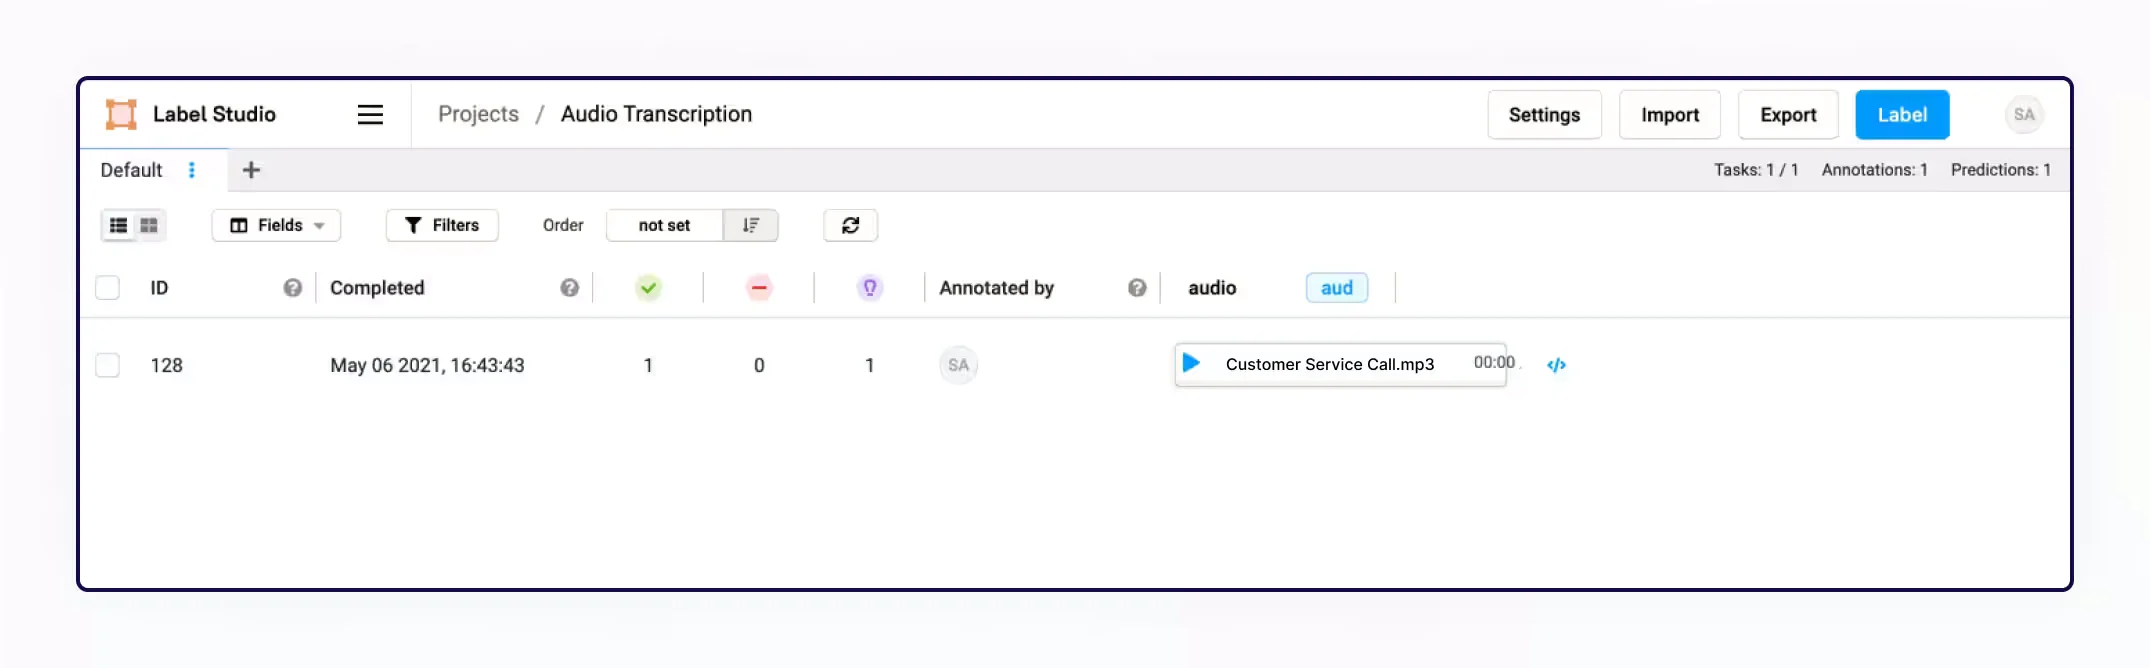Switch to list view layout
This screenshot has width=2150, height=668.
click(x=118, y=226)
